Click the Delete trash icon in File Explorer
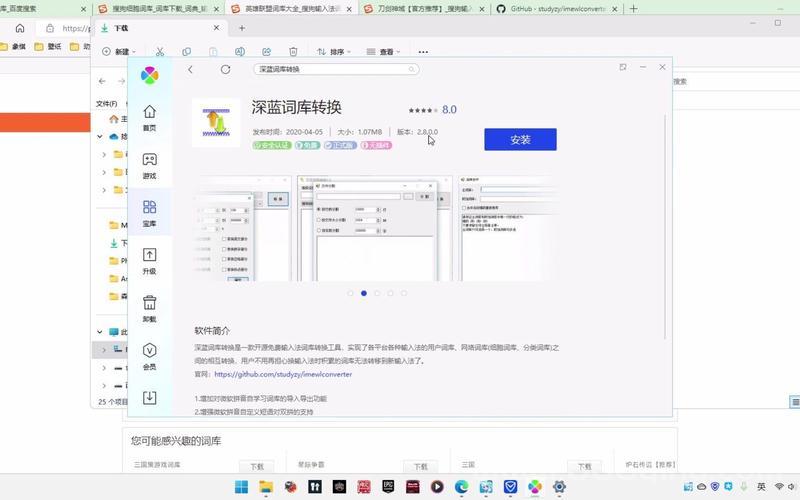The width and height of the screenshot is (800, 500). [293, 52]
